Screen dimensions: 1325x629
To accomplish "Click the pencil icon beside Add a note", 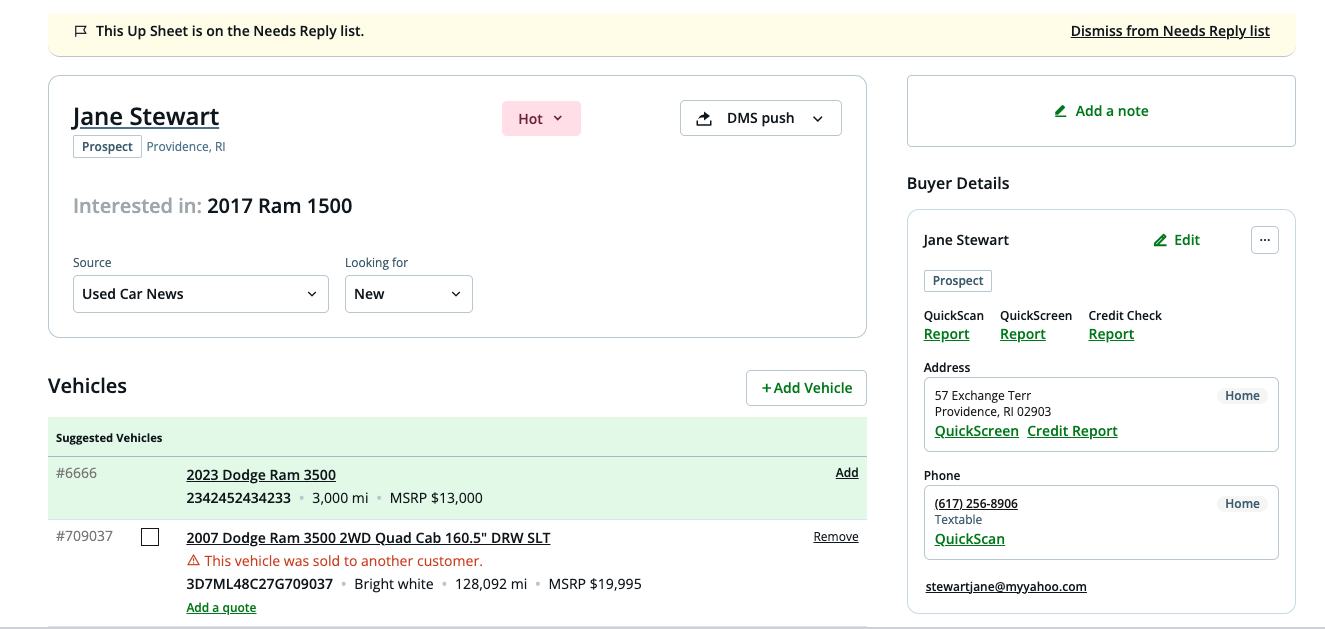I will 1061,111.
